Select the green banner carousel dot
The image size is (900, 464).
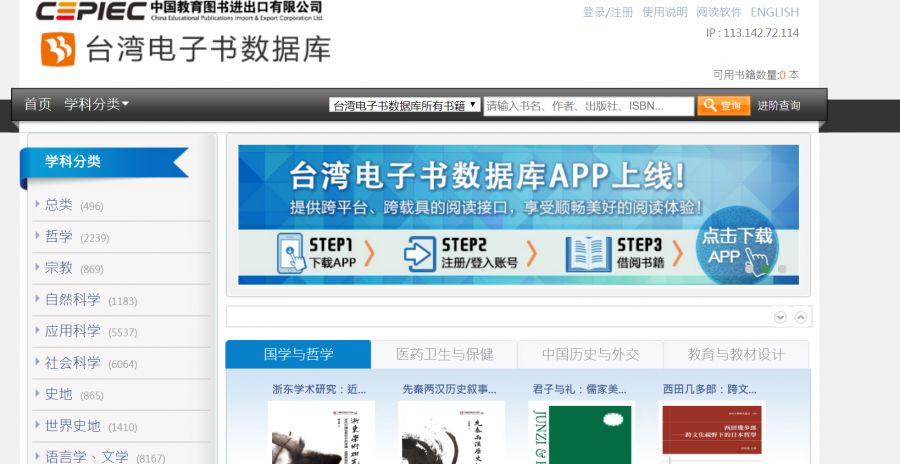tap(766, 269)
